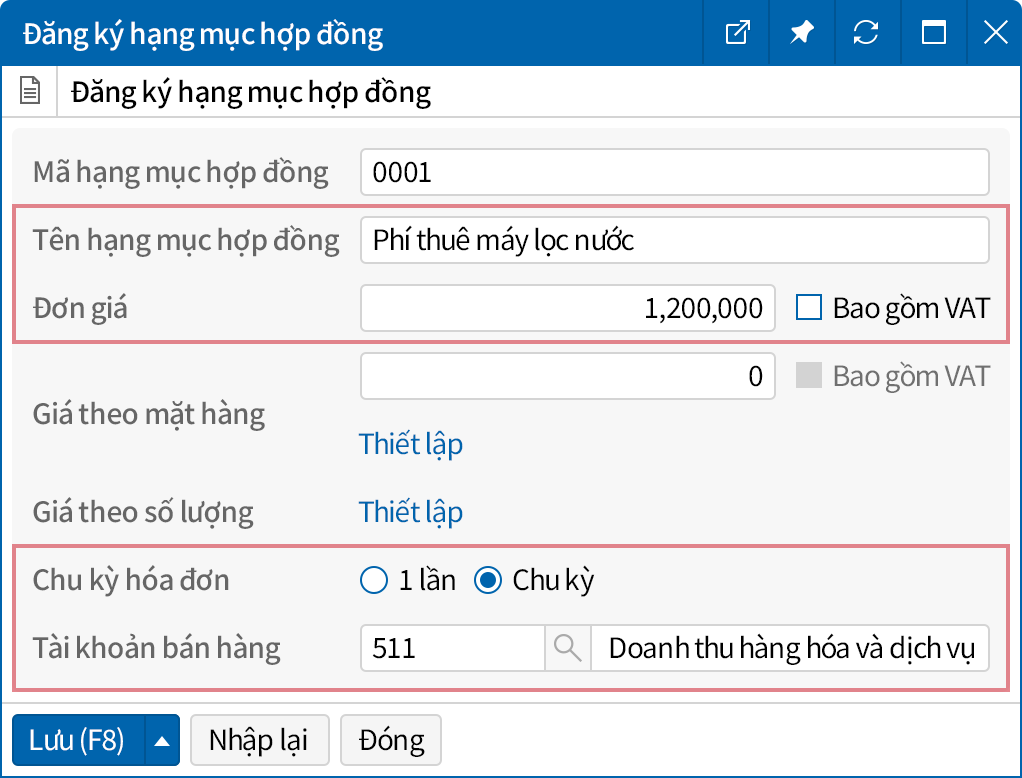The width and height of the screenshot is (1022, 778).
Task: Open the form in a new window
Action: (x=737, y=33)
